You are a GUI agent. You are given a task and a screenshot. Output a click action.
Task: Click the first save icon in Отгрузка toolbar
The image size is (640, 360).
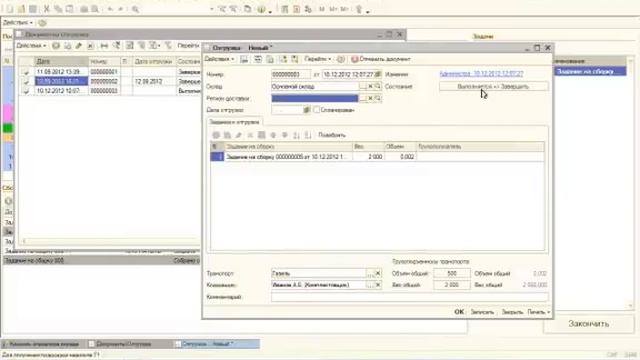pyautogui.click(x=244, y=60)
